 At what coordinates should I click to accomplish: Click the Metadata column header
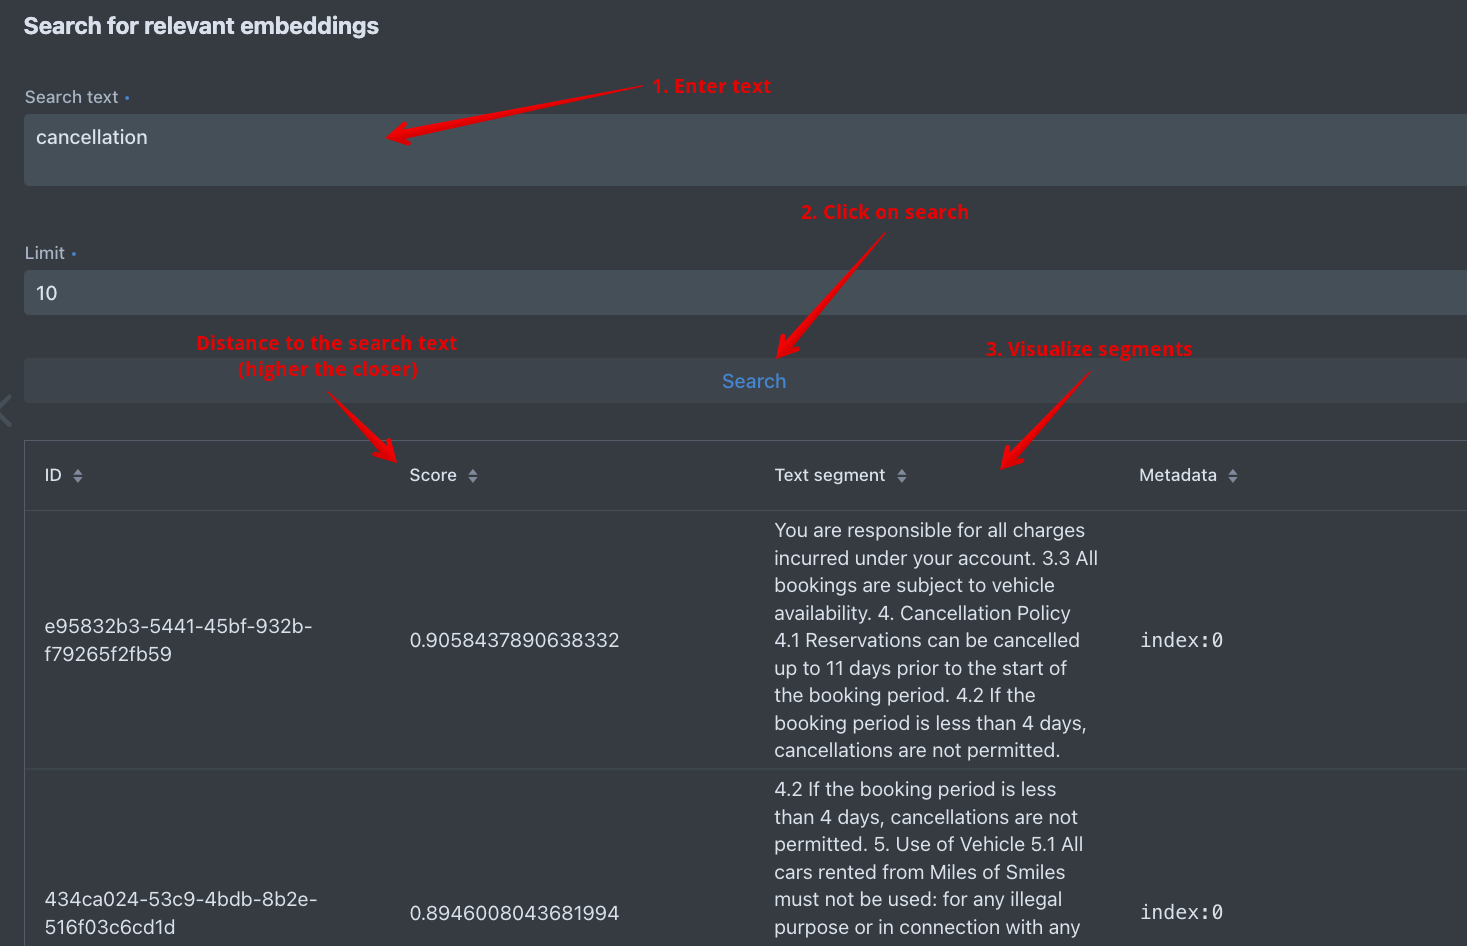tap(1178, 475)
